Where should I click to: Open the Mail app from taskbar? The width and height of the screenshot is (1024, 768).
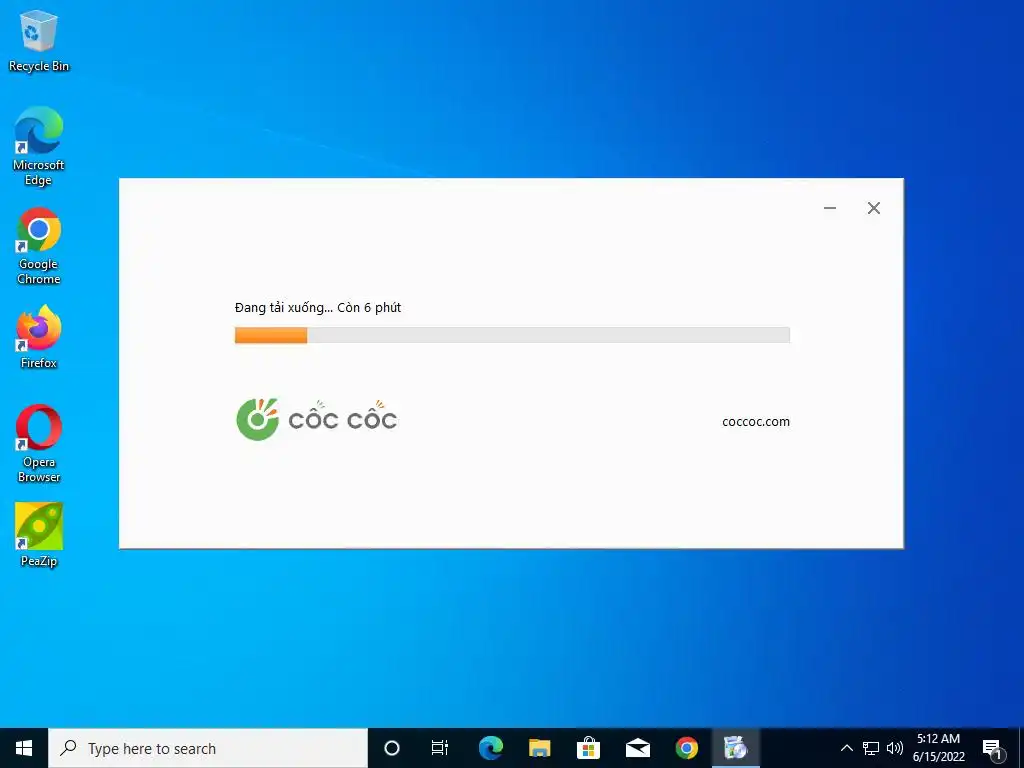click(637, 748)
